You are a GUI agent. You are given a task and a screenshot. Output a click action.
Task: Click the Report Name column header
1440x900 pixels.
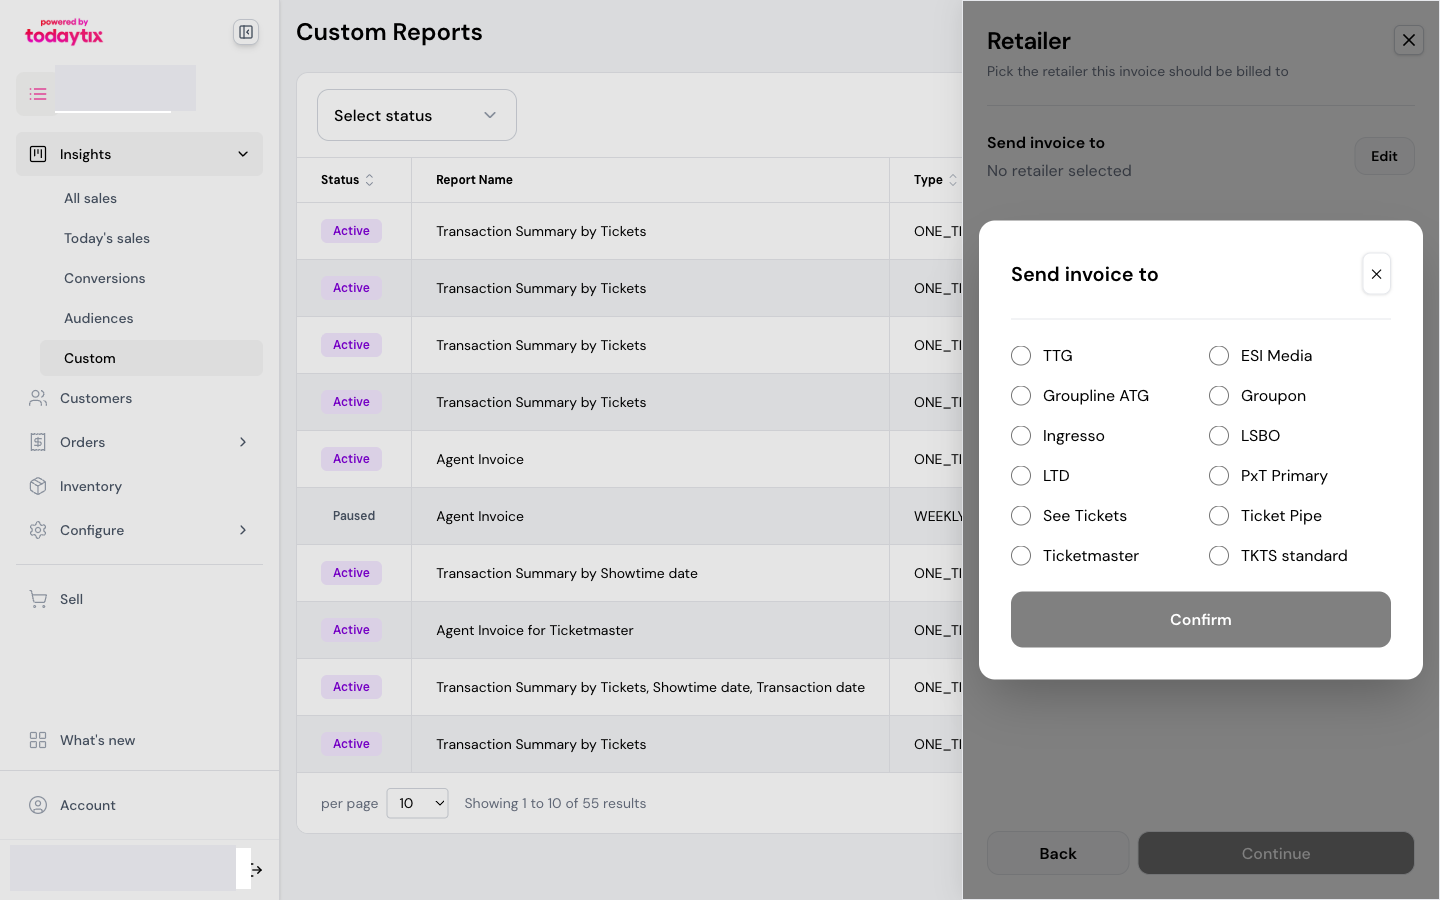click(474, 180)
